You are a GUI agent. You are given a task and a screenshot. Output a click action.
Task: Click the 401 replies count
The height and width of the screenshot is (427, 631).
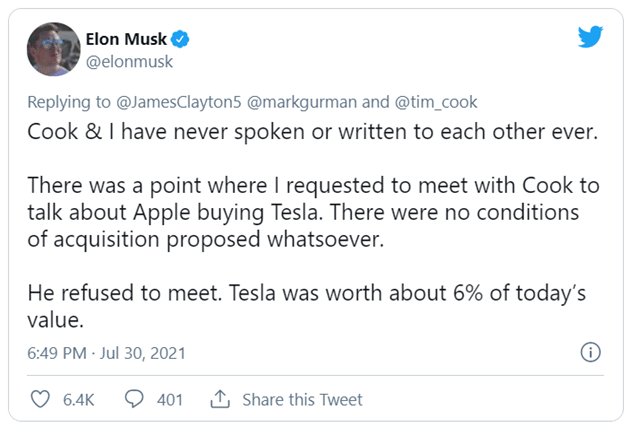pyautogui.click(x=170, y=399)
